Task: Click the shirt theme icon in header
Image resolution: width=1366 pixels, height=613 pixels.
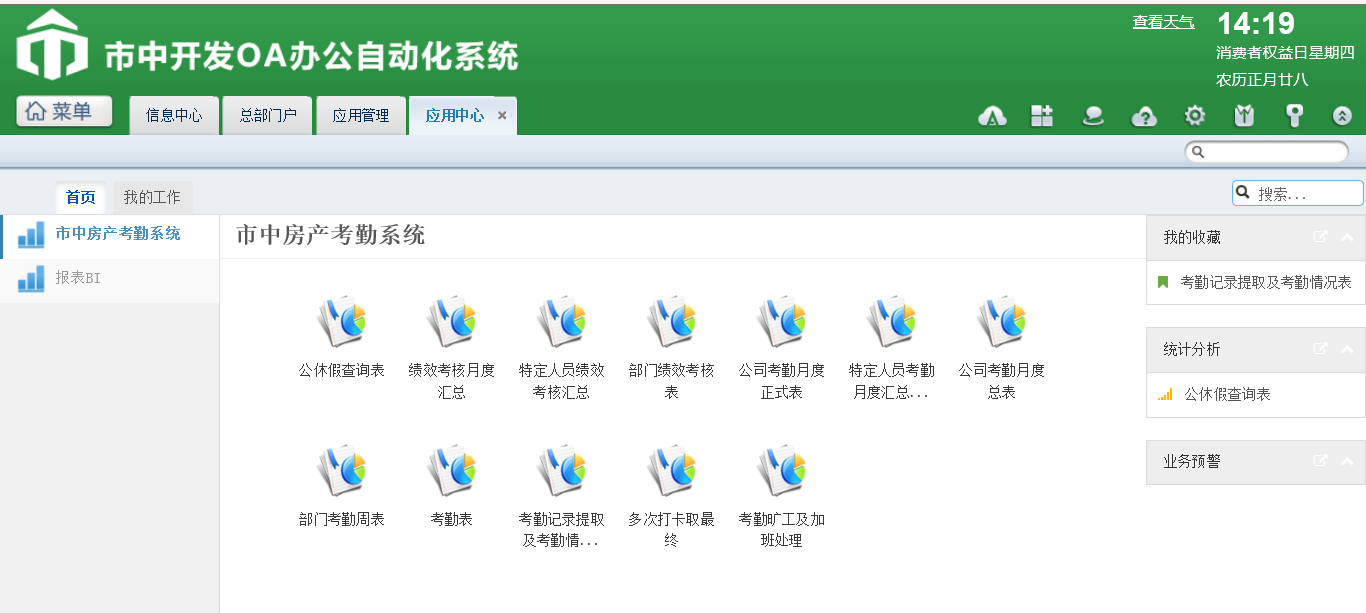Action: (x=1244, y=116)
